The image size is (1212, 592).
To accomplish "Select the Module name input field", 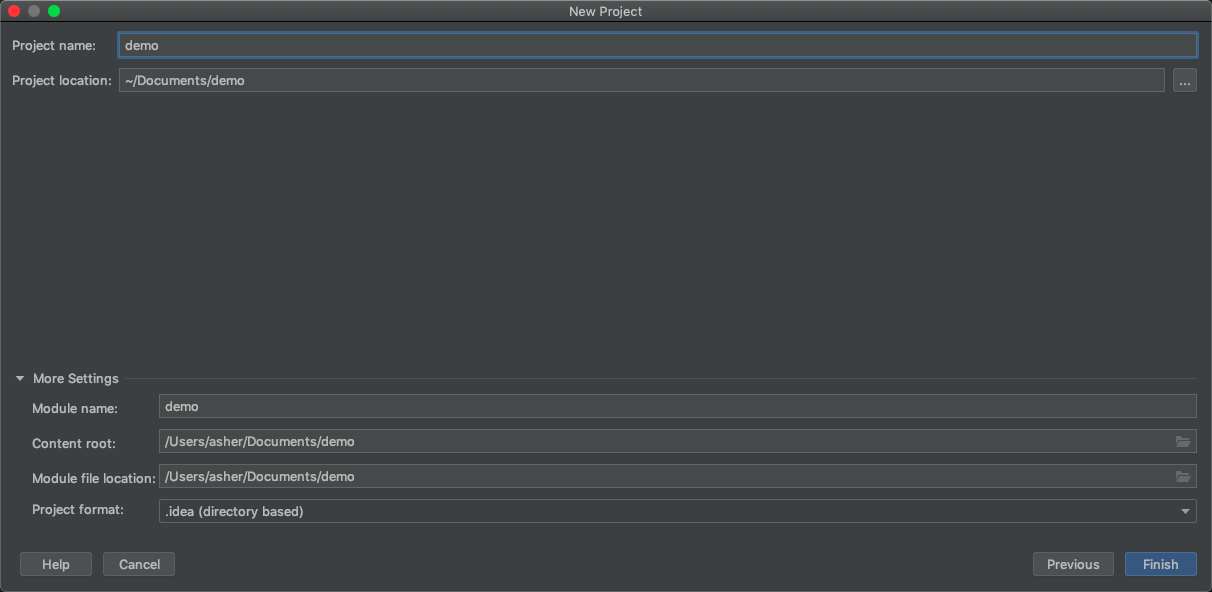I will (677, 406).
